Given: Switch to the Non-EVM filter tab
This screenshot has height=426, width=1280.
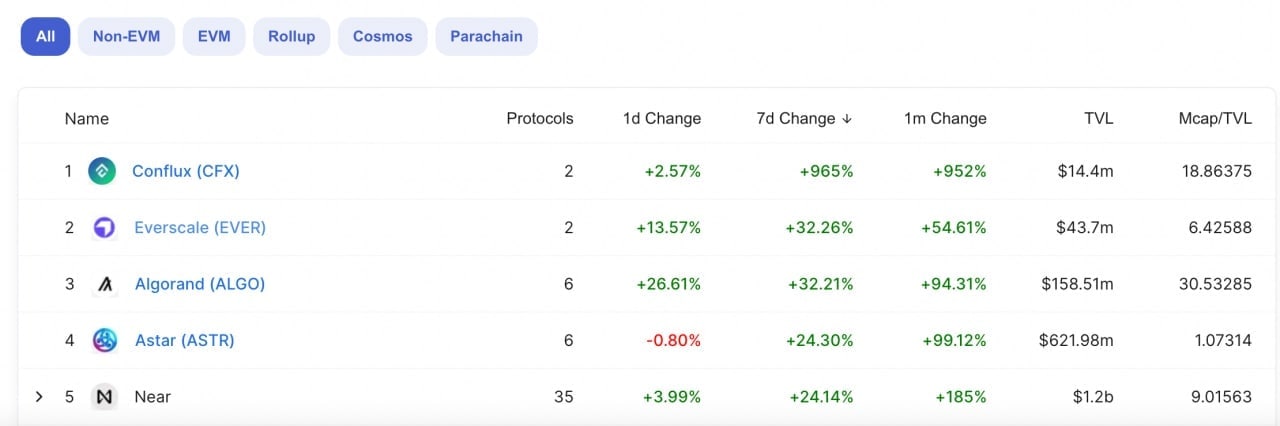Looking at the screenshot, I should coord(126,36).
